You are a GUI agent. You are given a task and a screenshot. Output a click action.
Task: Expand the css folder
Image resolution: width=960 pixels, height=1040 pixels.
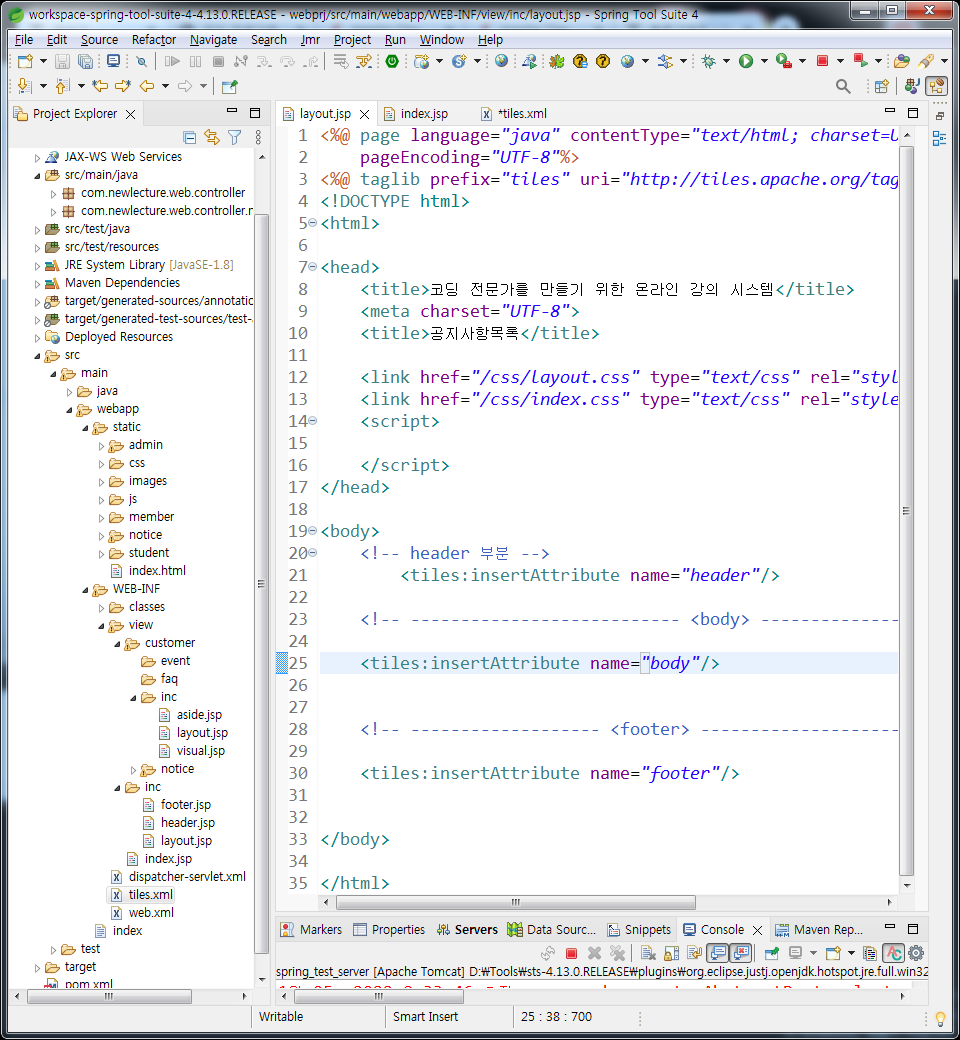click(102, 464)
